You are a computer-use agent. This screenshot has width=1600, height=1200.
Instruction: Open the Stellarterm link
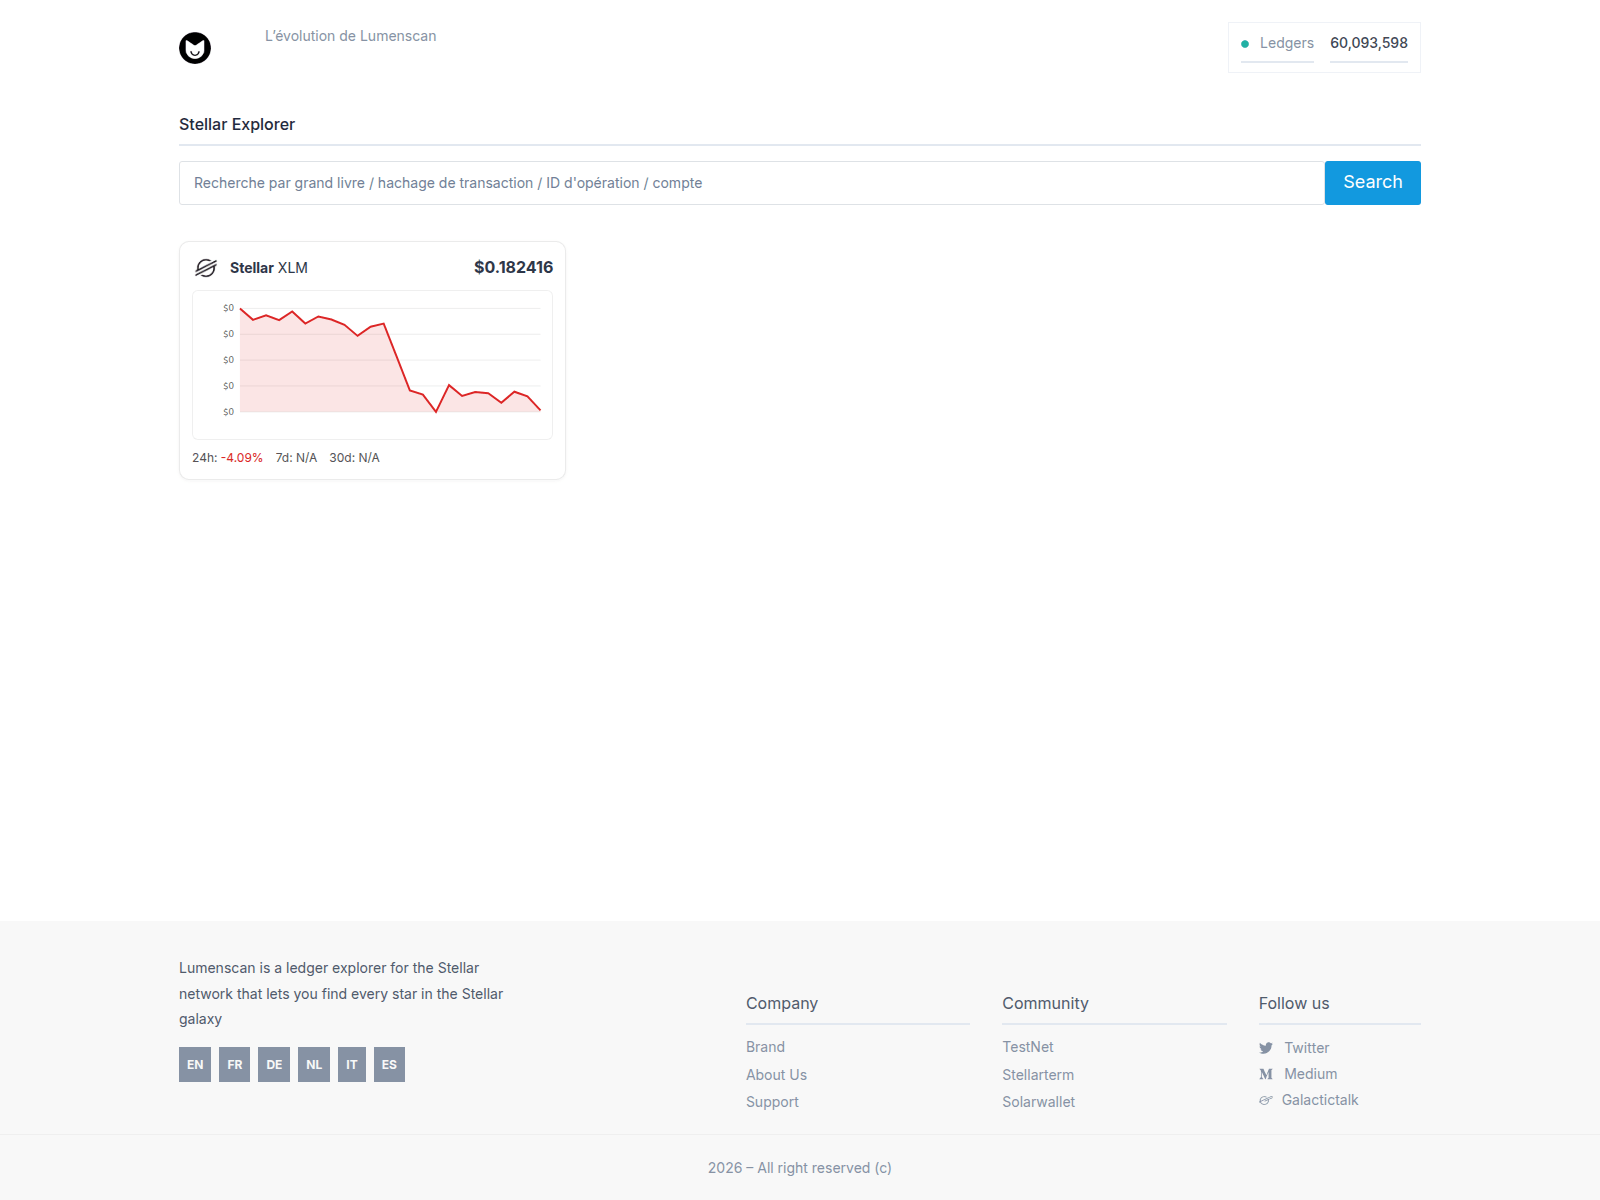1038,1075
